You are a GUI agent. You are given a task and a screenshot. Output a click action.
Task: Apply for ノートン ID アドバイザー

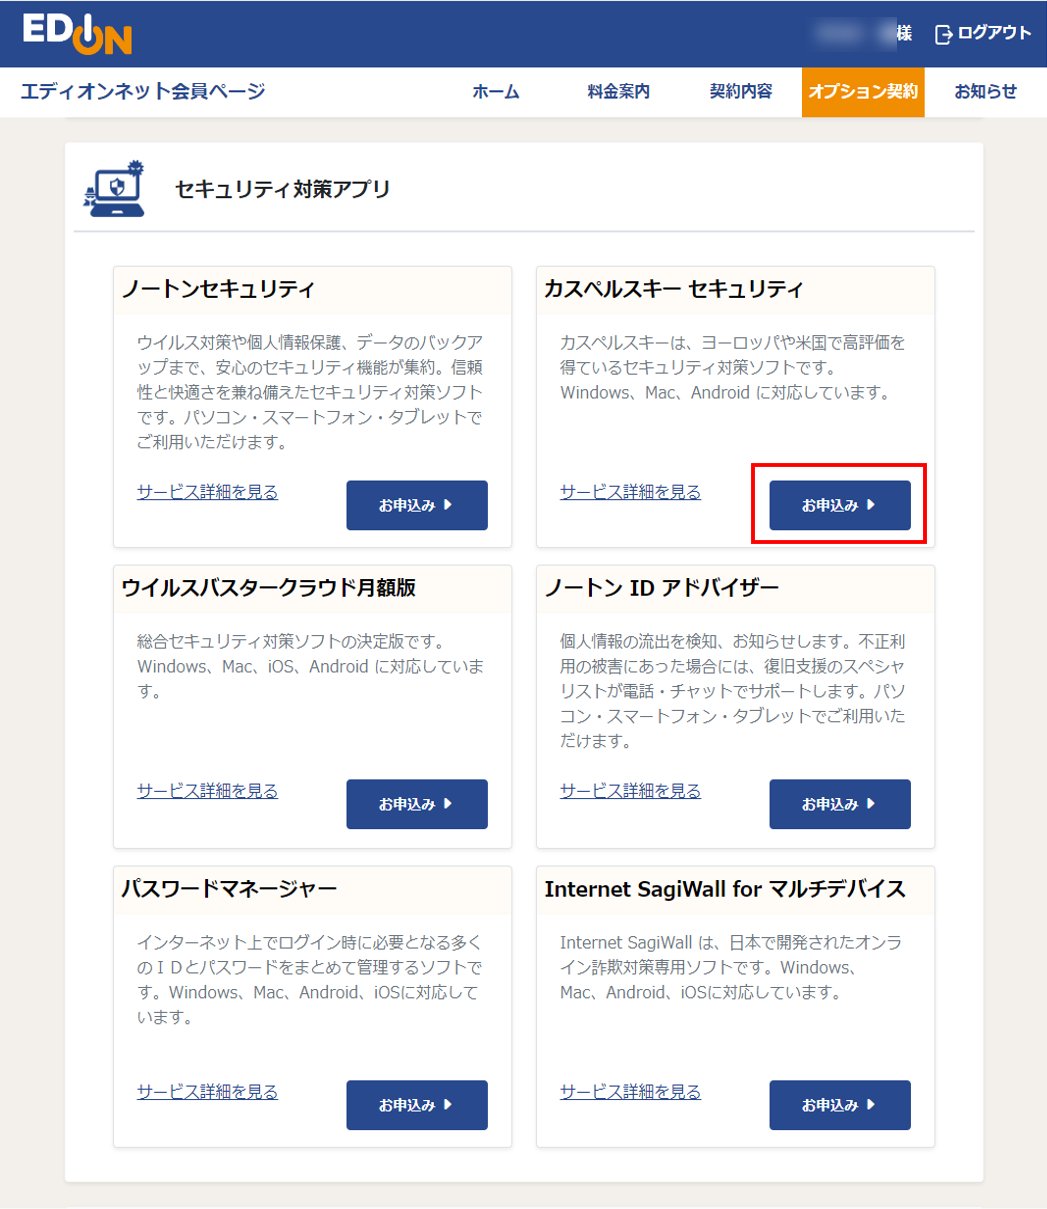pos(840,804)
